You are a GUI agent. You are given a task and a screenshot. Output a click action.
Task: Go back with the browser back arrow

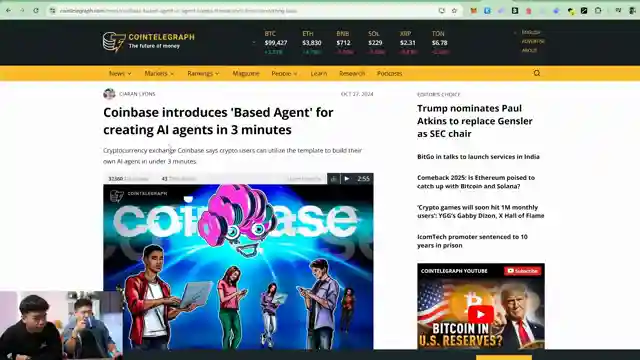pos(9,11)
